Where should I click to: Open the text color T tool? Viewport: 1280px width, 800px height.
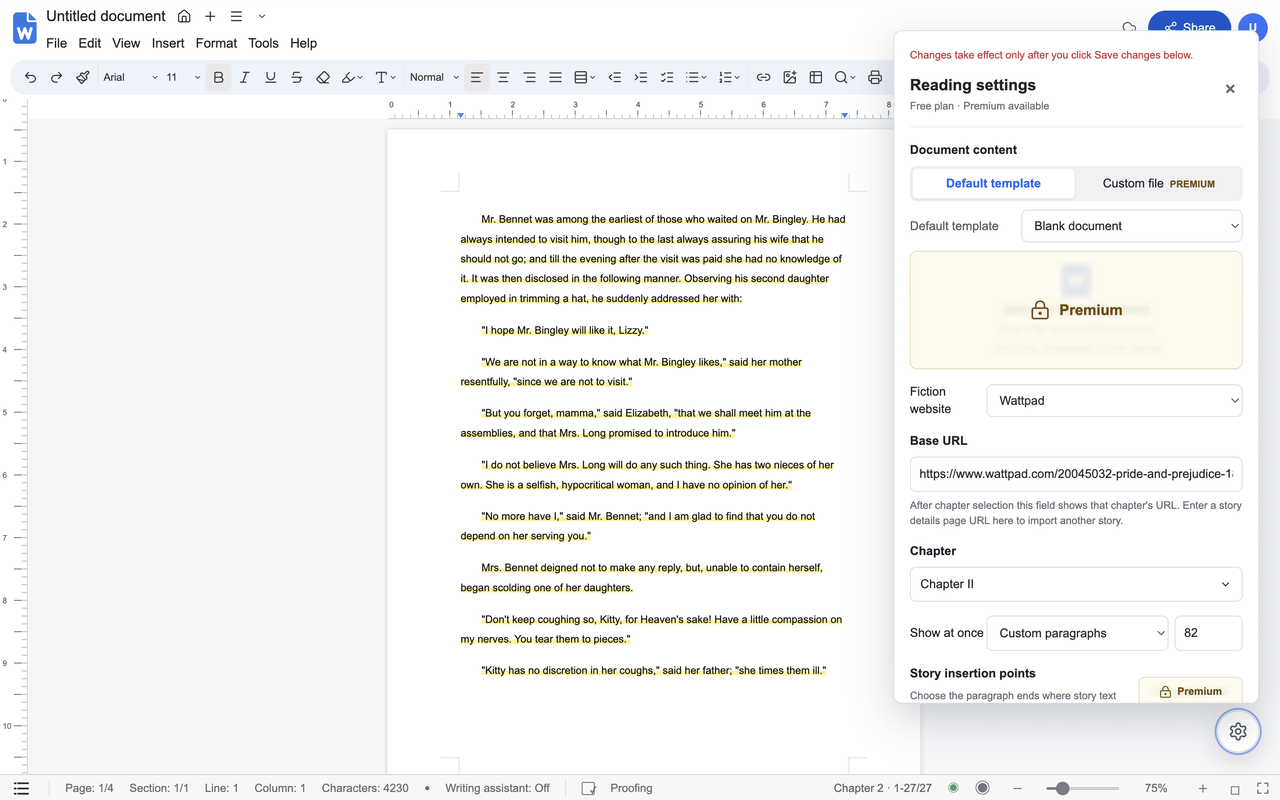(x=385, y=77)
